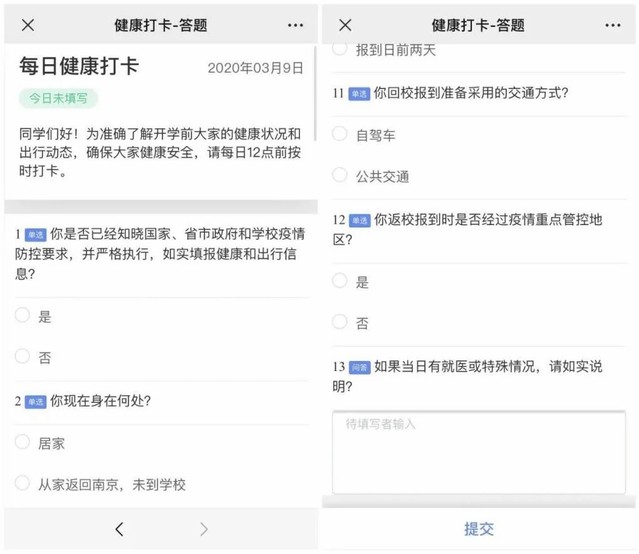The width and height of the screenshot is (639, 554).
Task: Select 公共交通 as transportation method
Action: (x=340, y=176)
